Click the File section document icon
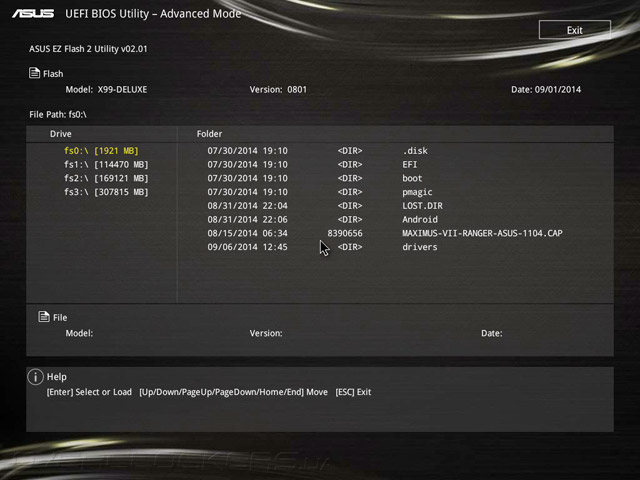The height and width of the screenshot is (480, 640). click(x=44, y=317)
